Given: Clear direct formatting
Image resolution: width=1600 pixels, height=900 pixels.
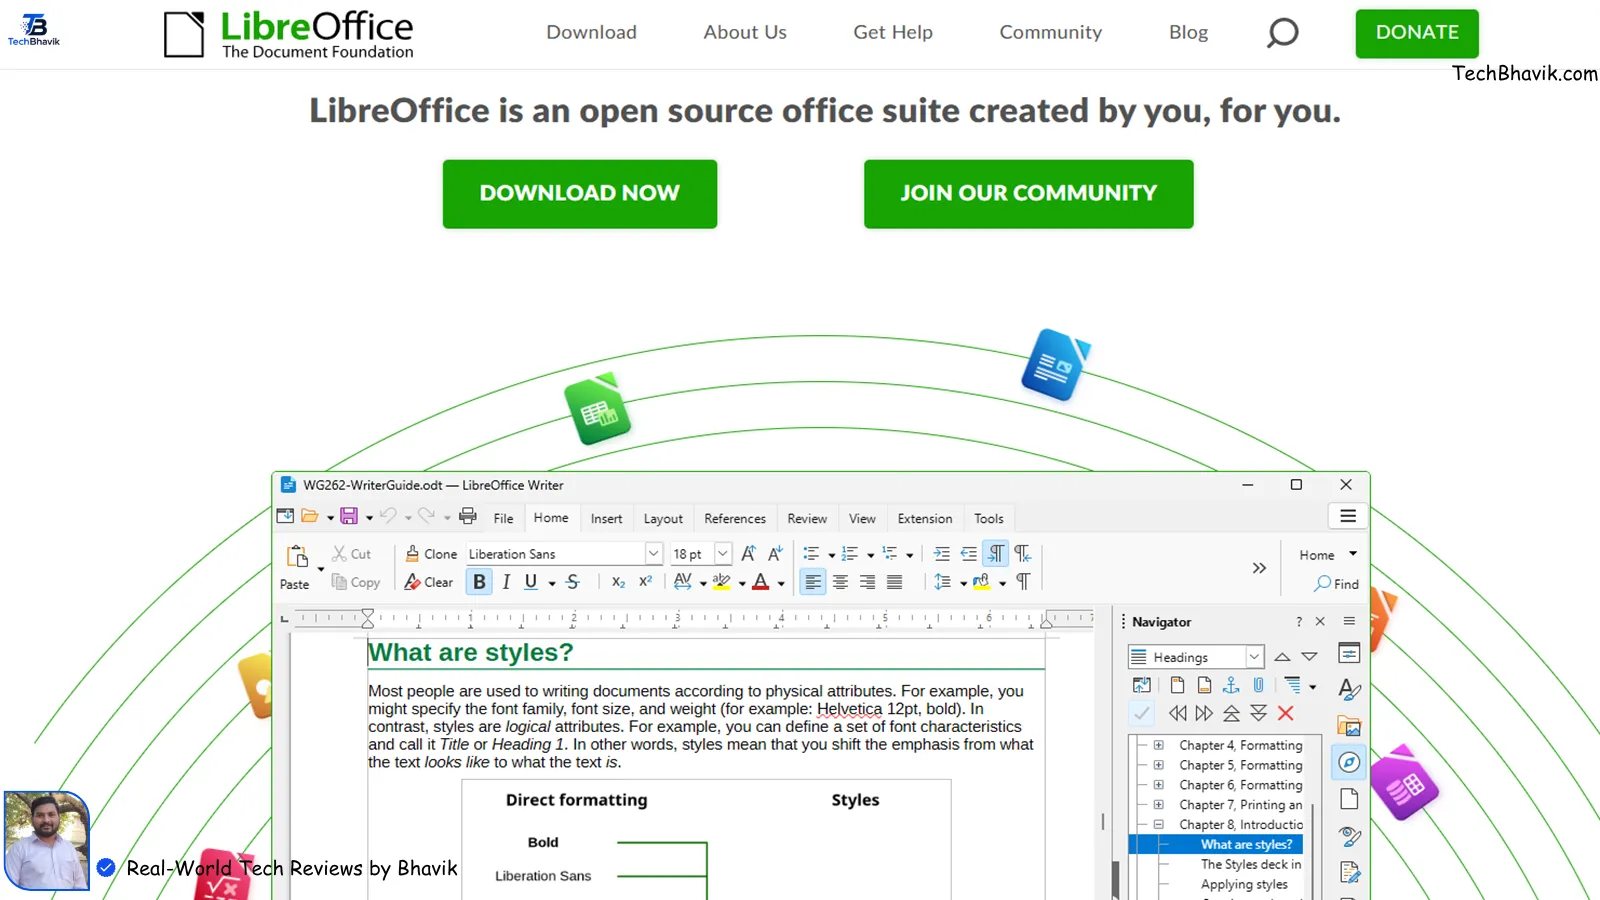Looking at the screenshot, I should pos(429,582).
